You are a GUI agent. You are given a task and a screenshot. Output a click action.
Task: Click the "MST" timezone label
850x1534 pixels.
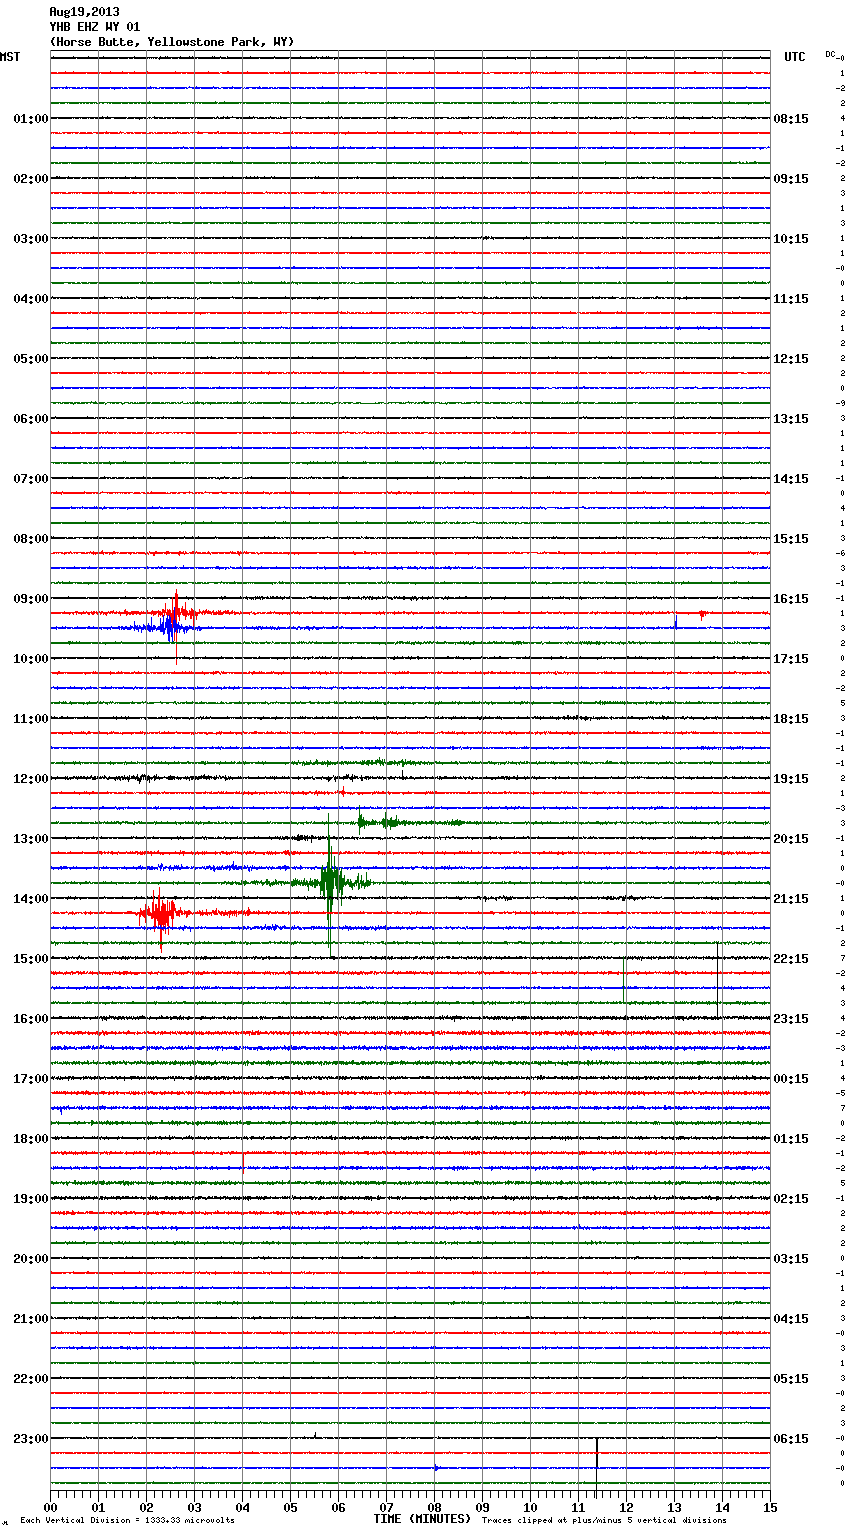tap(10, 57)
